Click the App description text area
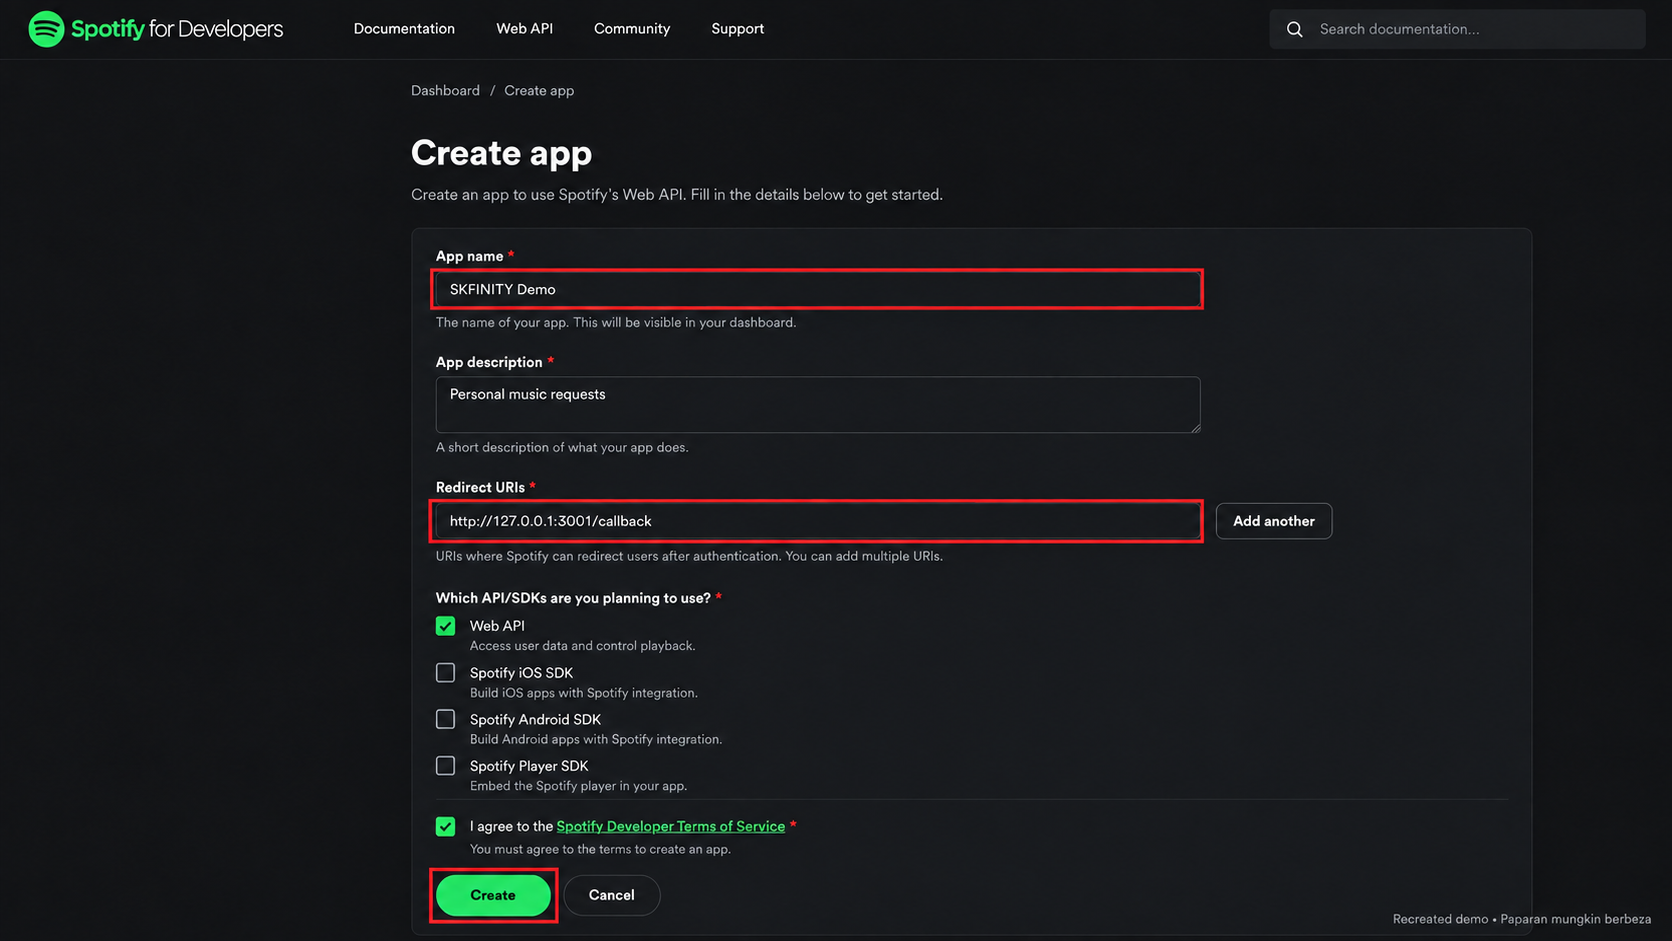Image resolution: width=1672 pixels, height=941 pixels. point(818,405)
